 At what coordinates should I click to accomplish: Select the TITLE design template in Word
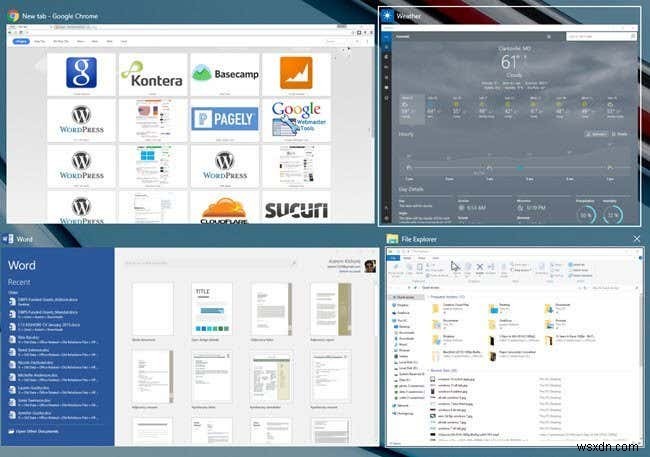pyautogui.click(x=211, y=309)
